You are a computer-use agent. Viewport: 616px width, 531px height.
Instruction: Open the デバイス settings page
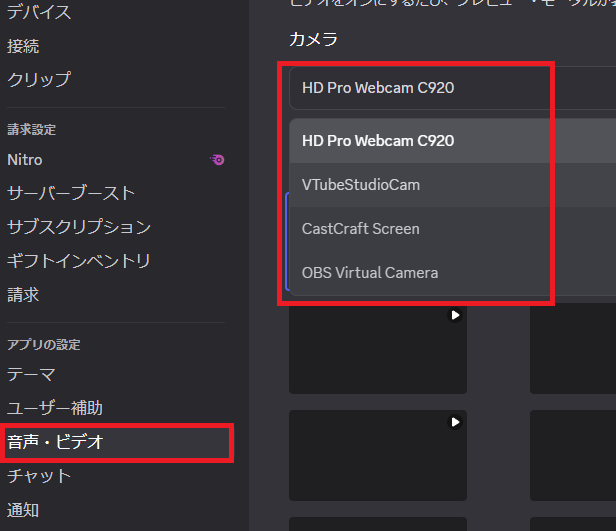[39, 12]
